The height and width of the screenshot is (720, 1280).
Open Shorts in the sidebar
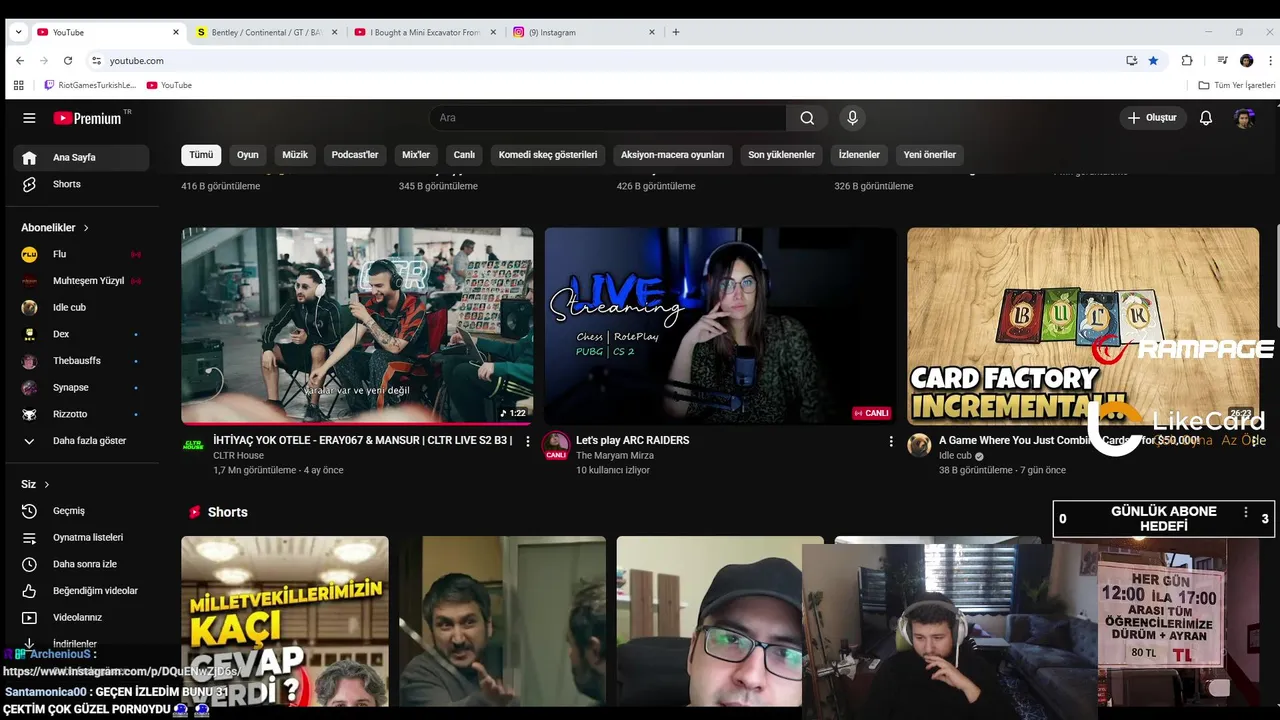tap(81, 184)
